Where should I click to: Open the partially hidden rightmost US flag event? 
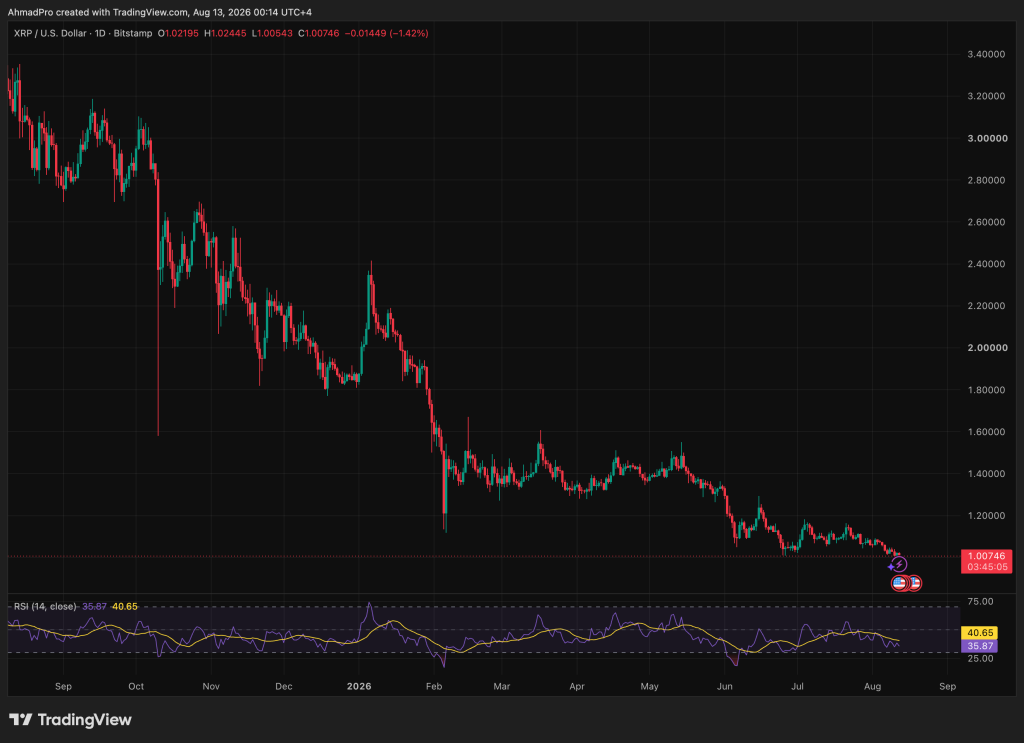point(916,583)
